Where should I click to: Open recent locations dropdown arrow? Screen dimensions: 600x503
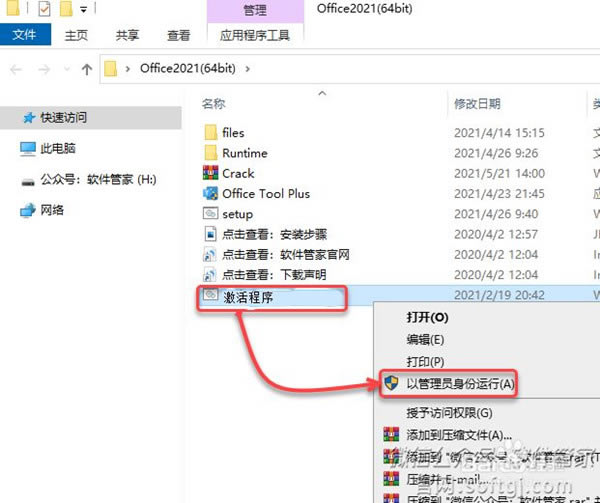(x=67, y=69)
